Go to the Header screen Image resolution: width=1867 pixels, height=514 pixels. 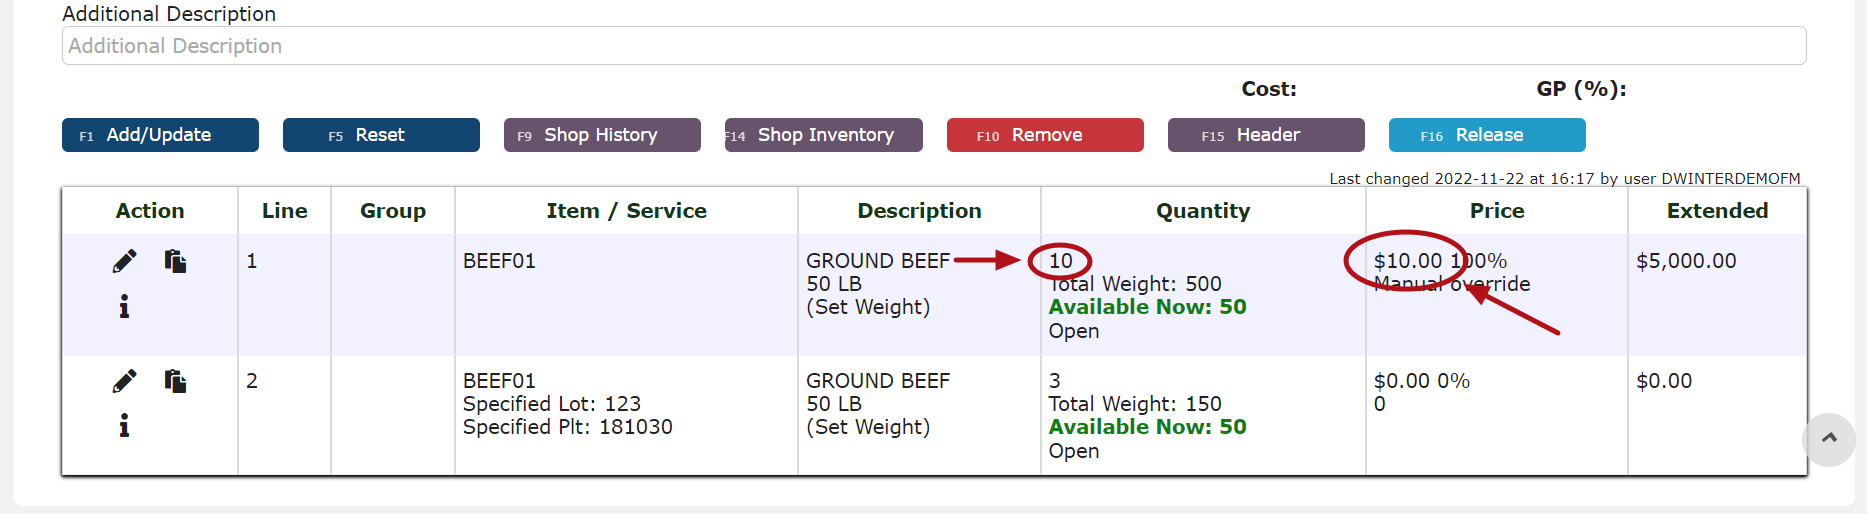pyautogui.click(x=1266, y=135)
